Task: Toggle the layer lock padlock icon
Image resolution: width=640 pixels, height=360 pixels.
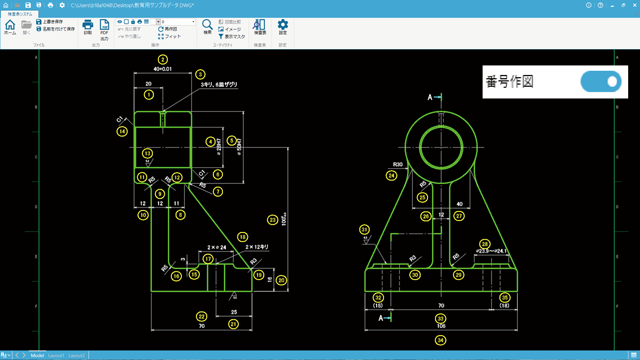Action: 133,22
